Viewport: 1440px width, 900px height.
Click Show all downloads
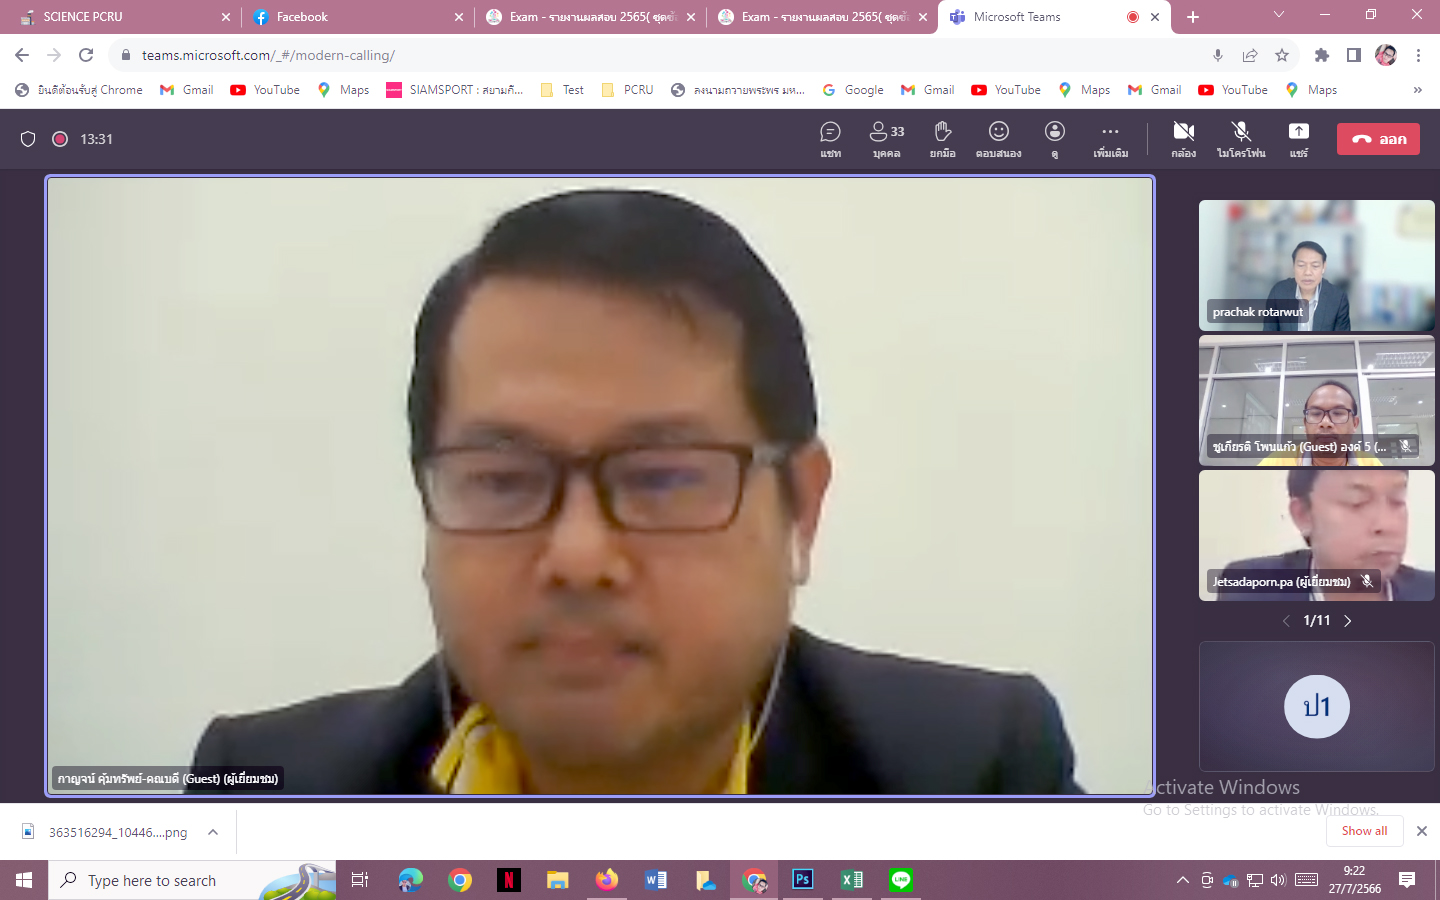[1364, 831]
